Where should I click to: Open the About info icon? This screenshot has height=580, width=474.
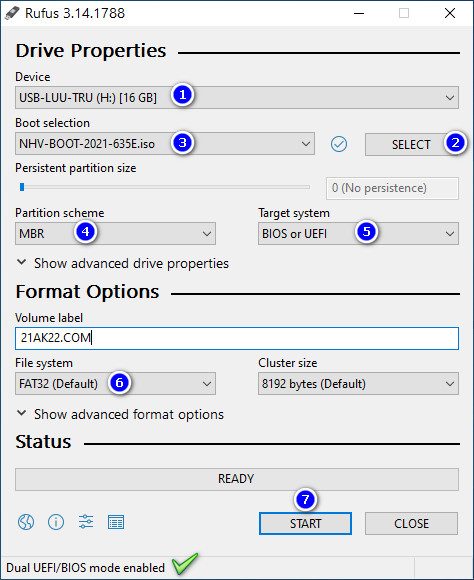56,522
